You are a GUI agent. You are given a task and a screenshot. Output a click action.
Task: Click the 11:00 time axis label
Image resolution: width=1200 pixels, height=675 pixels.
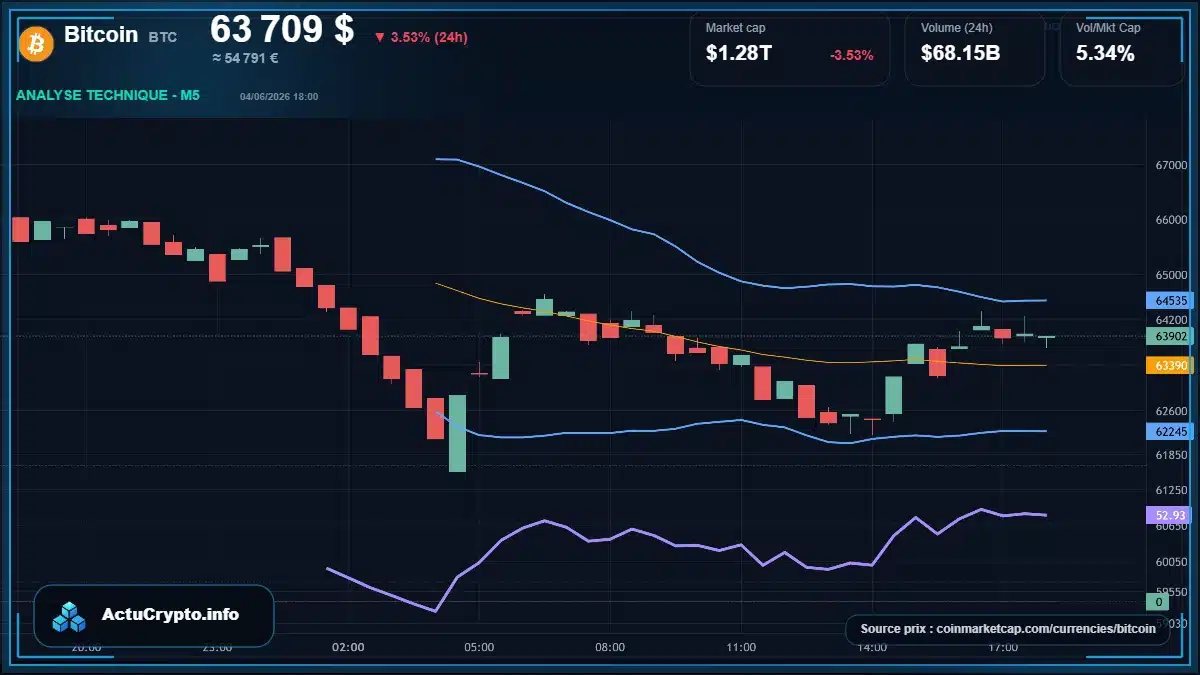click(x=741, y=647)
